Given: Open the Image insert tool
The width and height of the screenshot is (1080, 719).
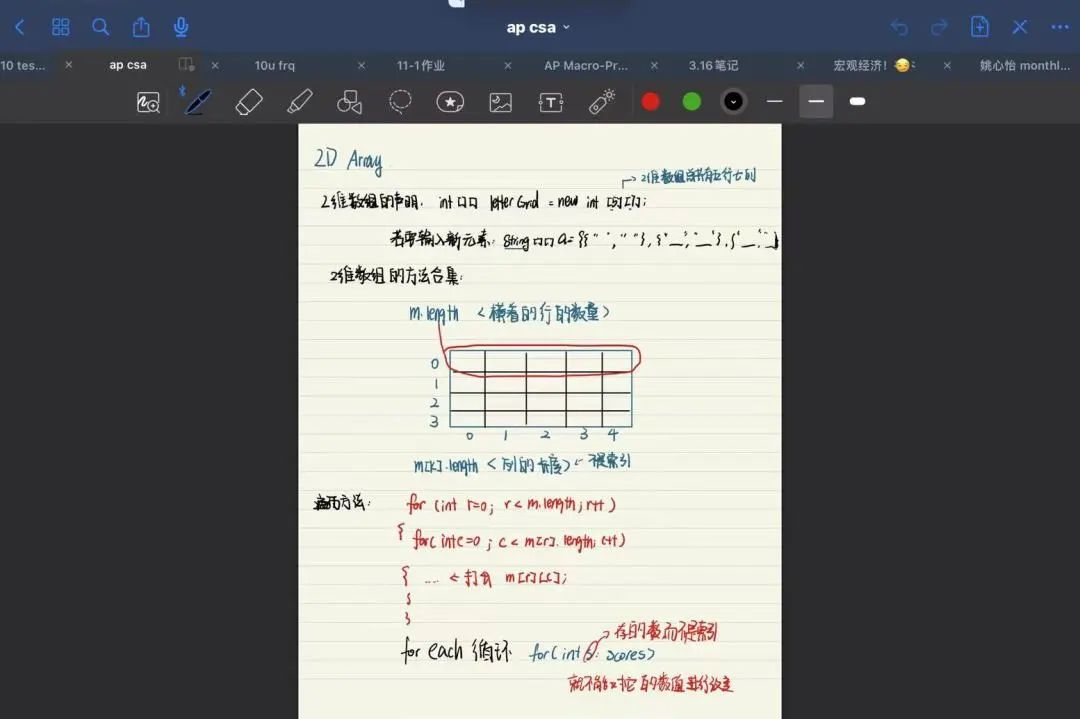Looking at the screenshot, I should click(500, 102).
